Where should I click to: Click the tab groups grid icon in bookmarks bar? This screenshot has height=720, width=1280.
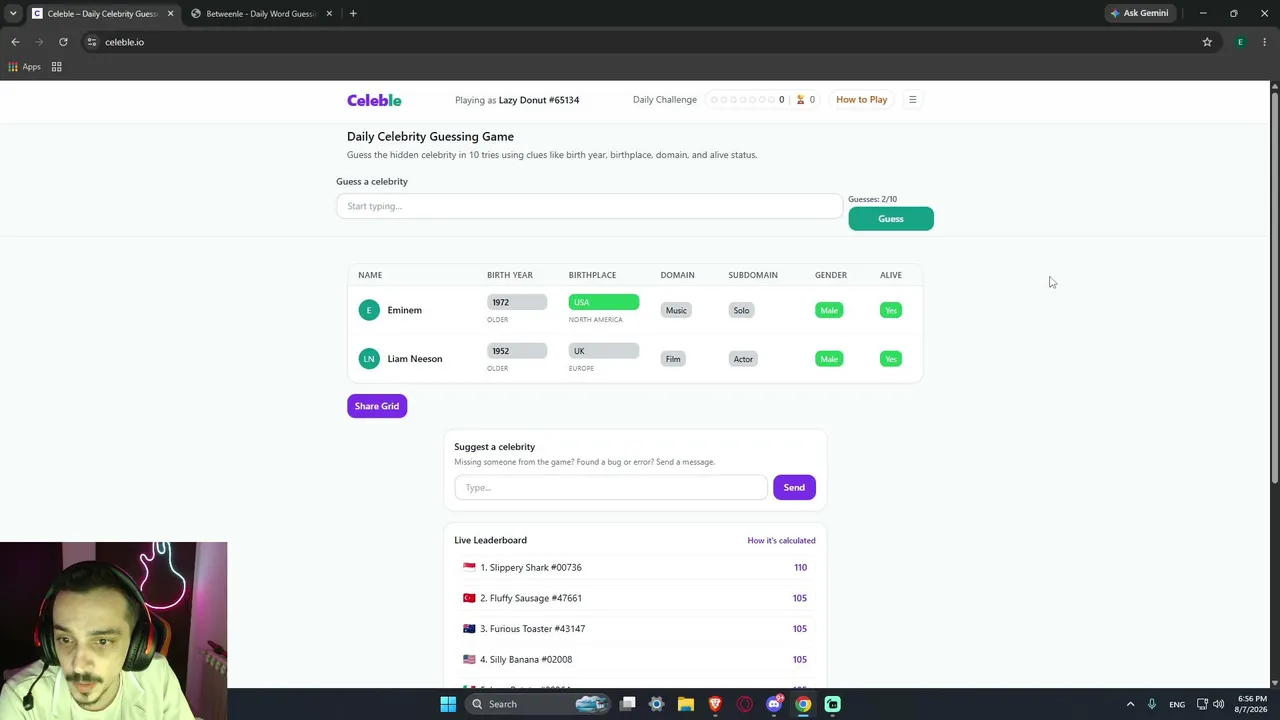click(x=57, y=67)
